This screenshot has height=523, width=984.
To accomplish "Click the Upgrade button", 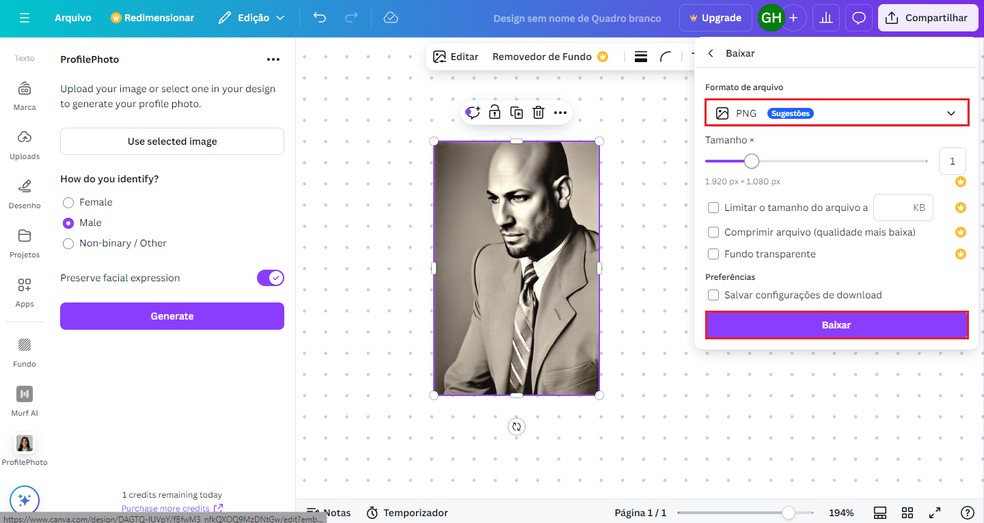I will [x=715, y=18].
